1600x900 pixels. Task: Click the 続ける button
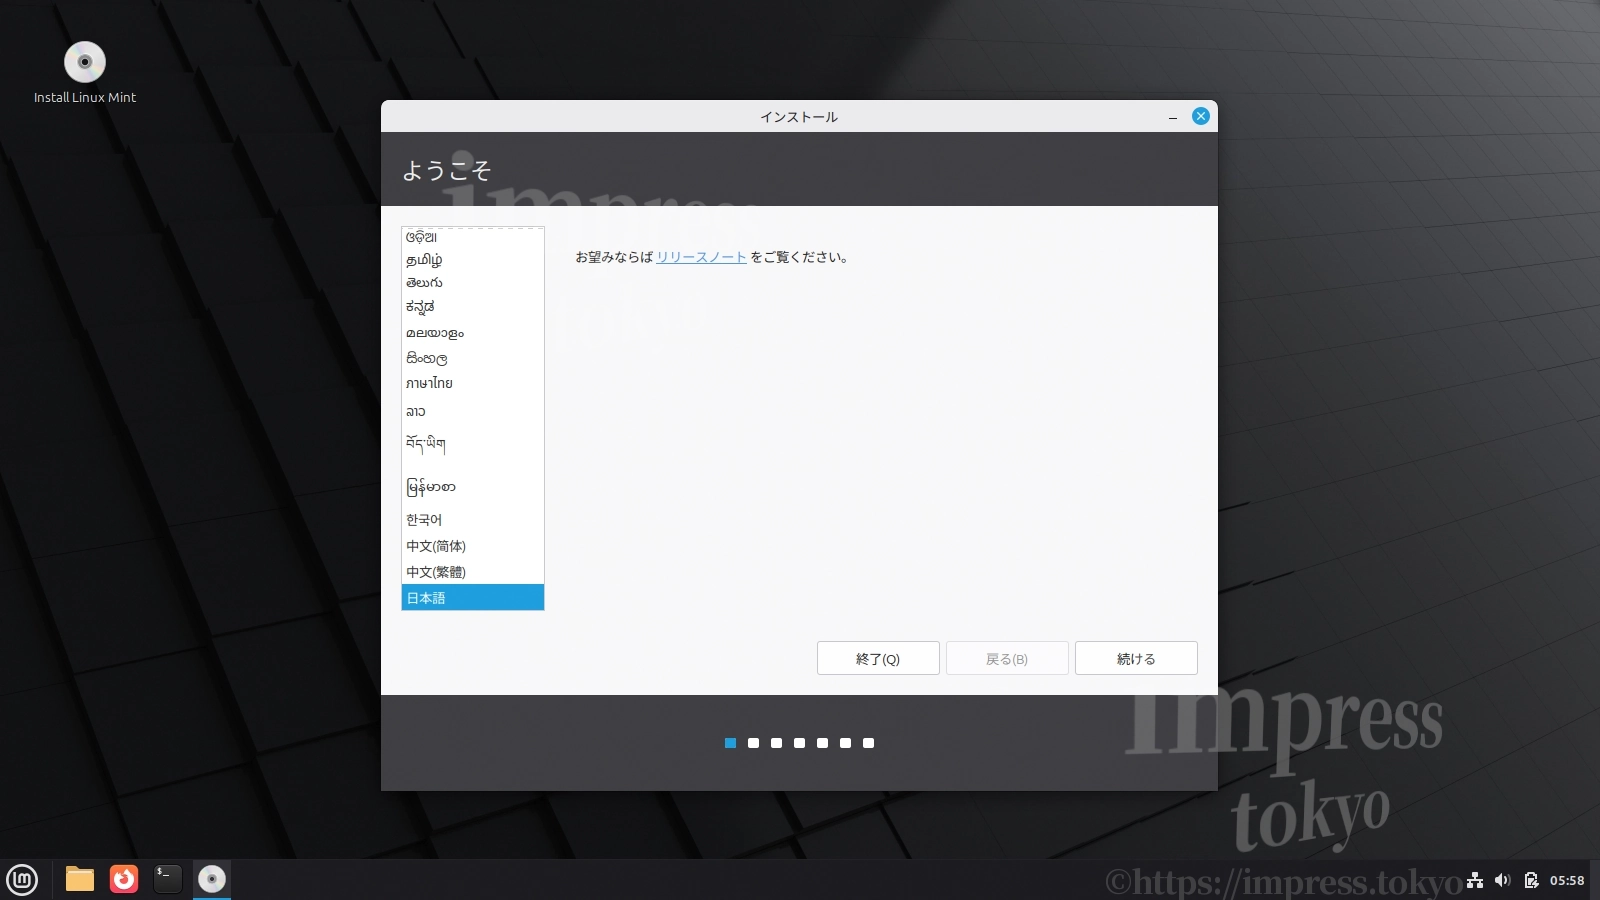tap(1136, 658)
